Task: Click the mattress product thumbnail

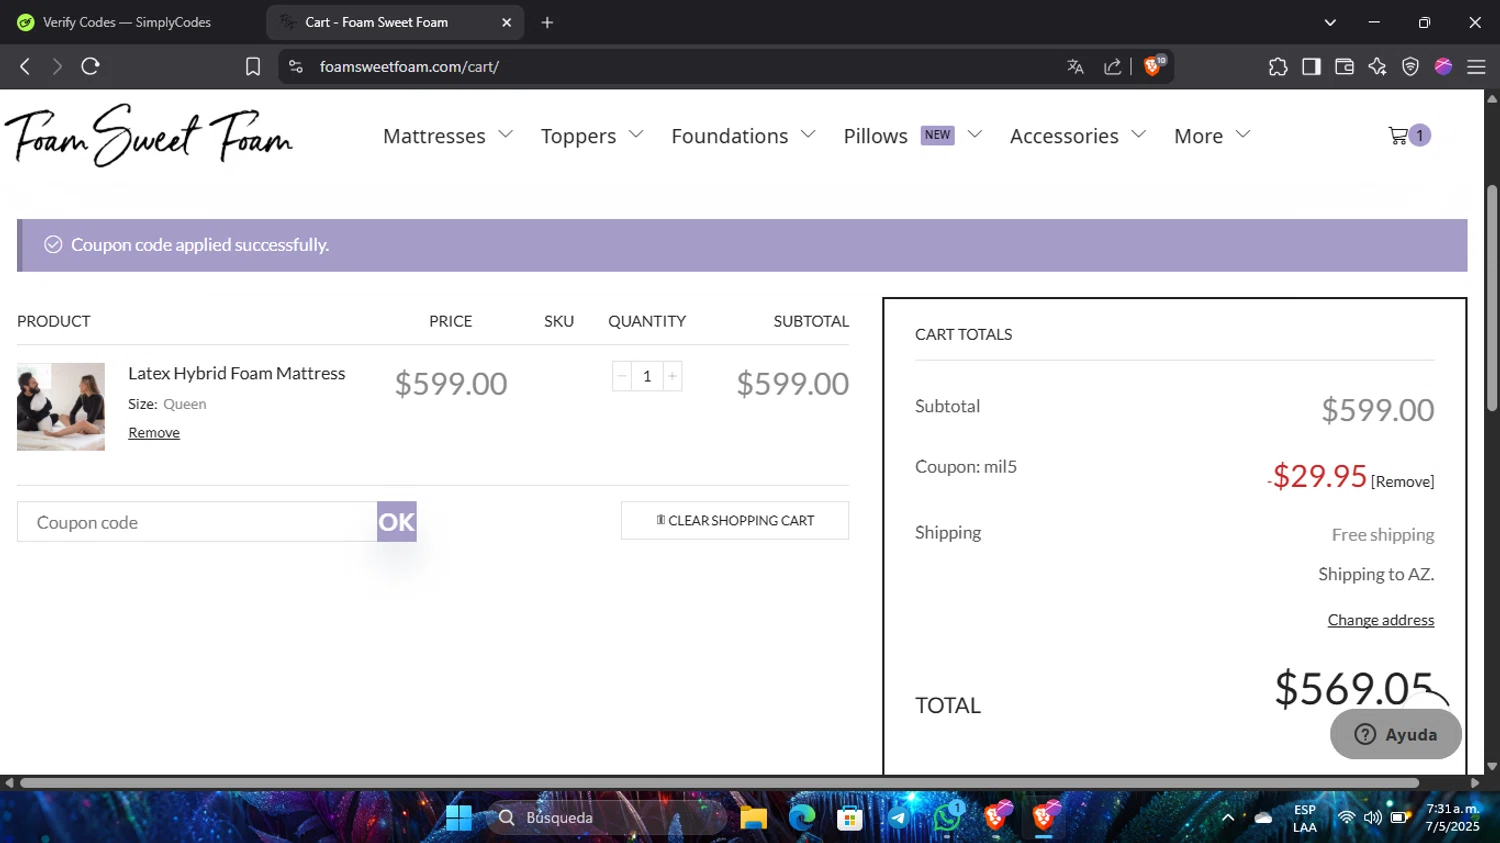Action: [61, 407]
